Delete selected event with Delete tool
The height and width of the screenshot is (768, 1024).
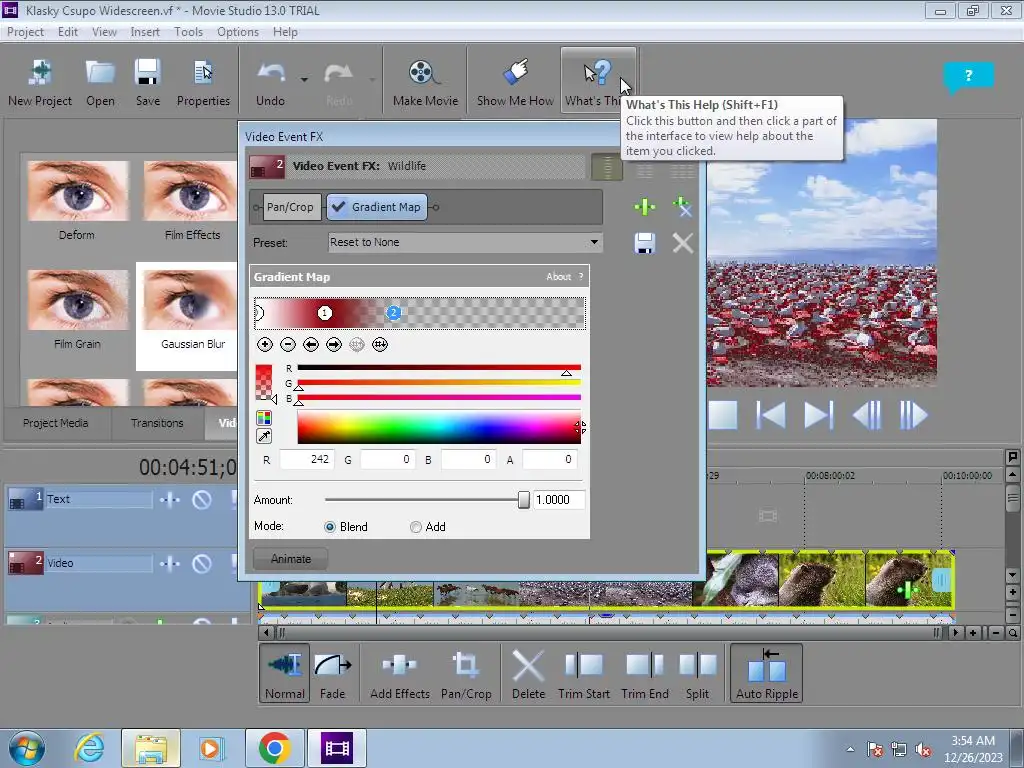[528, 673]
